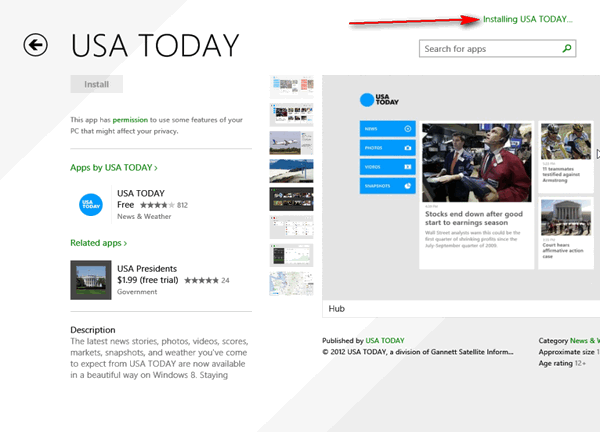Click the Stocks end down headline
Viewport: 600px width, 432px height.
coord(474,218)
